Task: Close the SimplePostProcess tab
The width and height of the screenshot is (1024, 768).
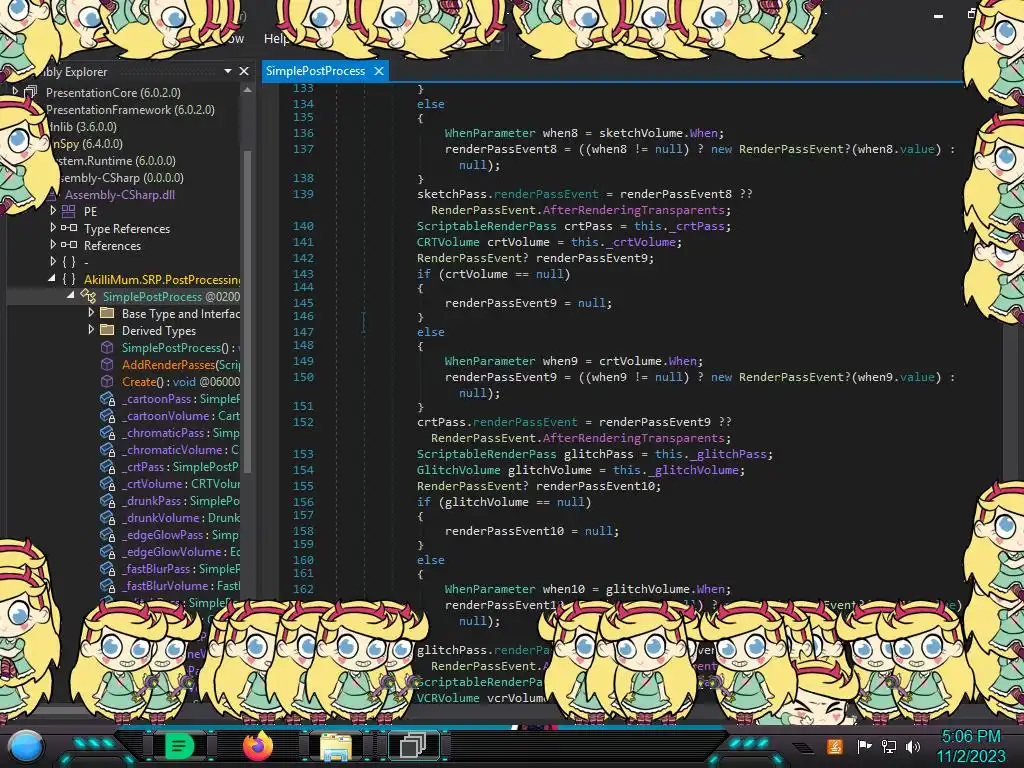Action: [379, 71]
